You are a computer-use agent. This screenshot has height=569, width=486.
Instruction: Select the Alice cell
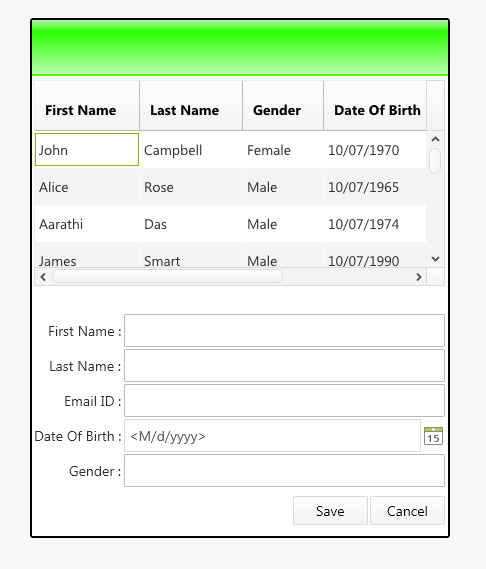click(x=87, y=187)
